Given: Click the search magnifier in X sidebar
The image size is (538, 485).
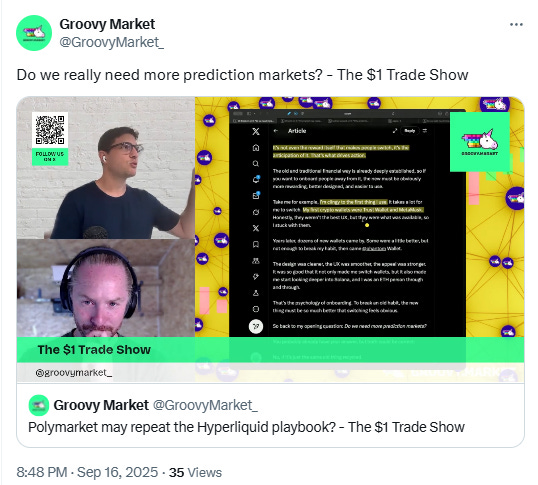Looking at the screenshot, I should tap(256, 164).
